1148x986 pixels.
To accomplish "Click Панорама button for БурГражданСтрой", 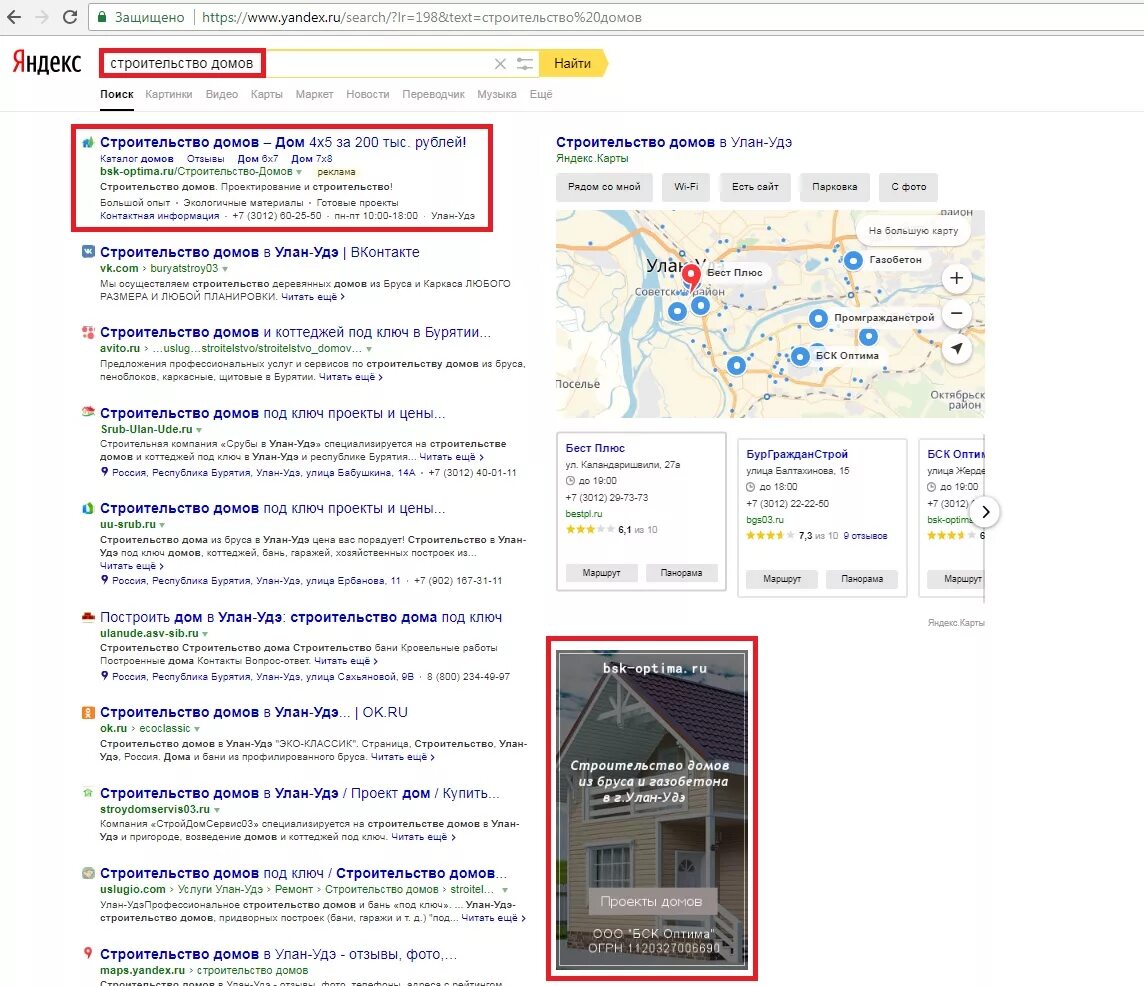I will 862,578.
